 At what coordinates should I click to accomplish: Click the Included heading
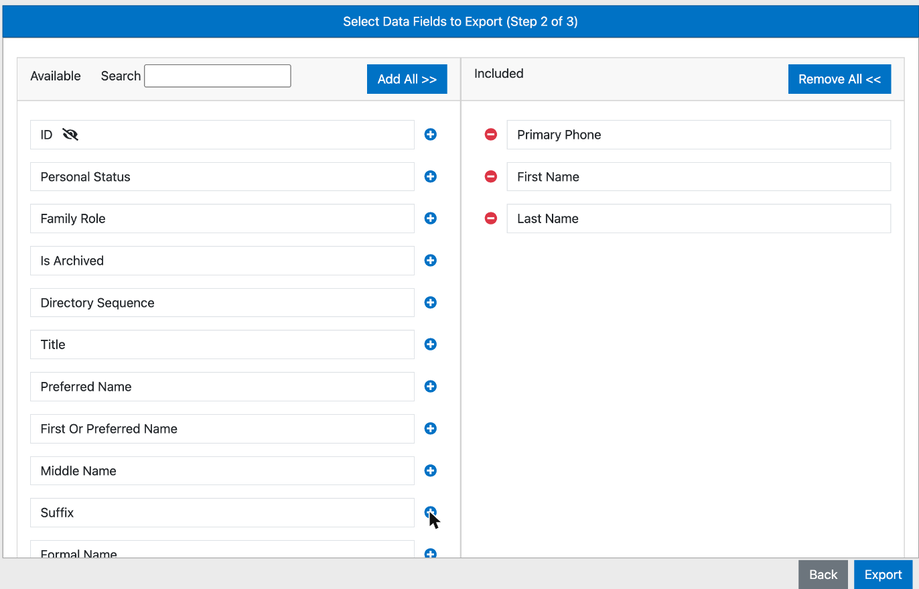click(499, 74)
